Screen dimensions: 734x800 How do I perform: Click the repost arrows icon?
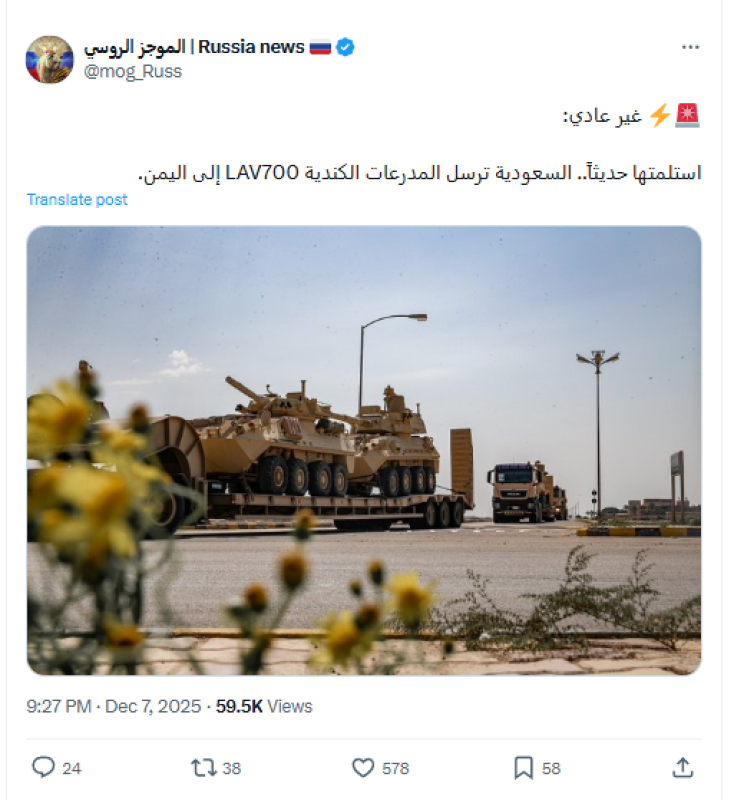point(204,768)
